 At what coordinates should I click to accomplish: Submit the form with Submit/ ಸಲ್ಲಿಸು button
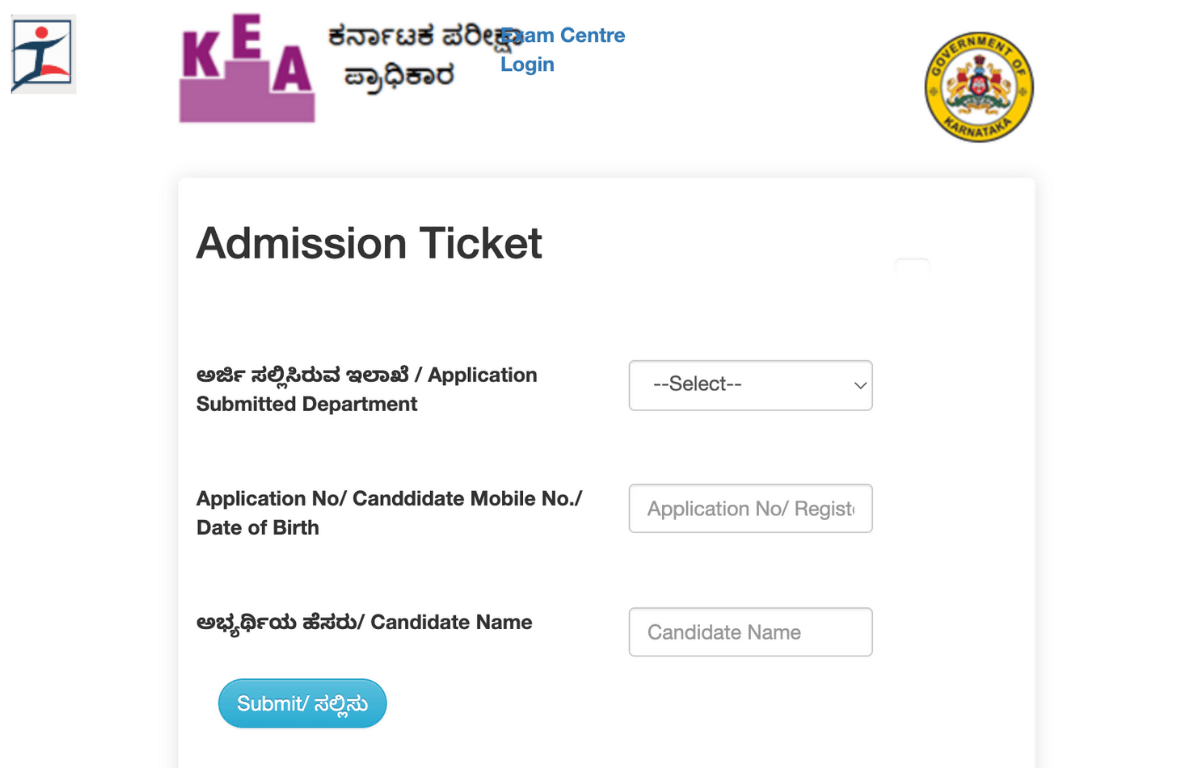pos(302,704)
